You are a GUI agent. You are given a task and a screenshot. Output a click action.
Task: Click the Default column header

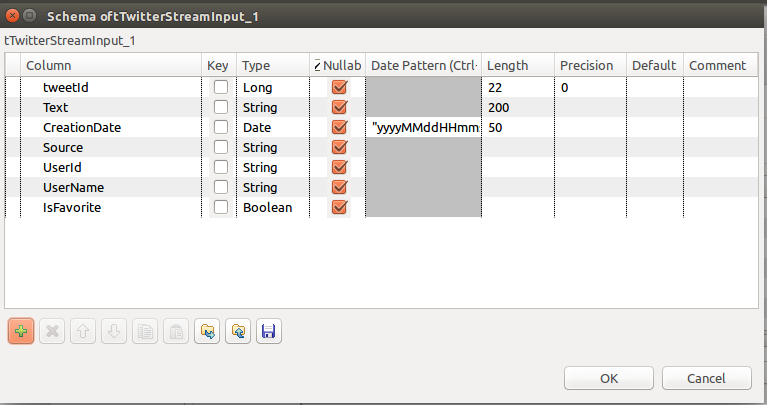coord(655,65)
